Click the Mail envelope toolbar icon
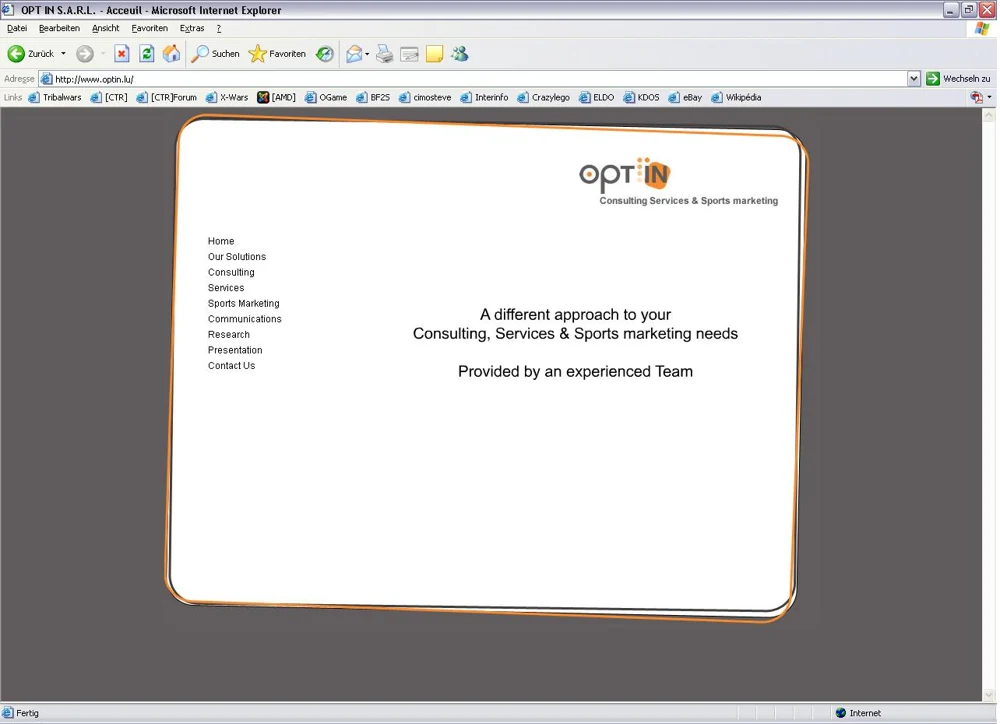 tap(354, 54)
